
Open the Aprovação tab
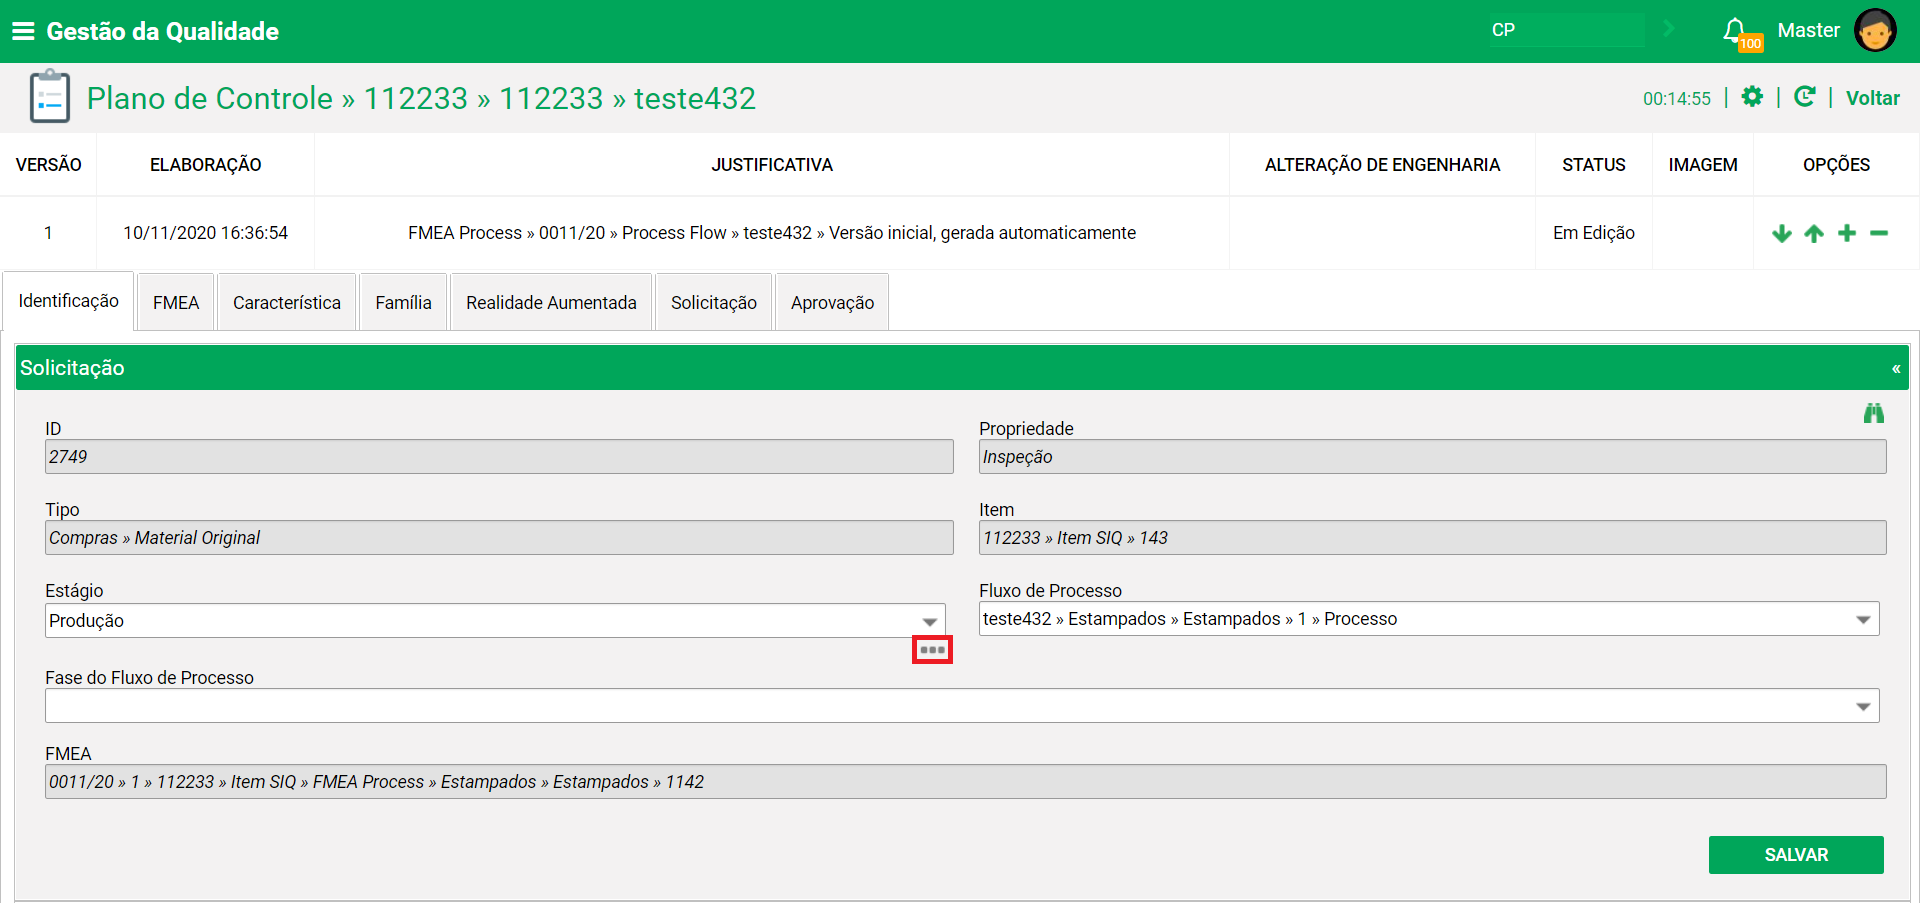(832, 302)
